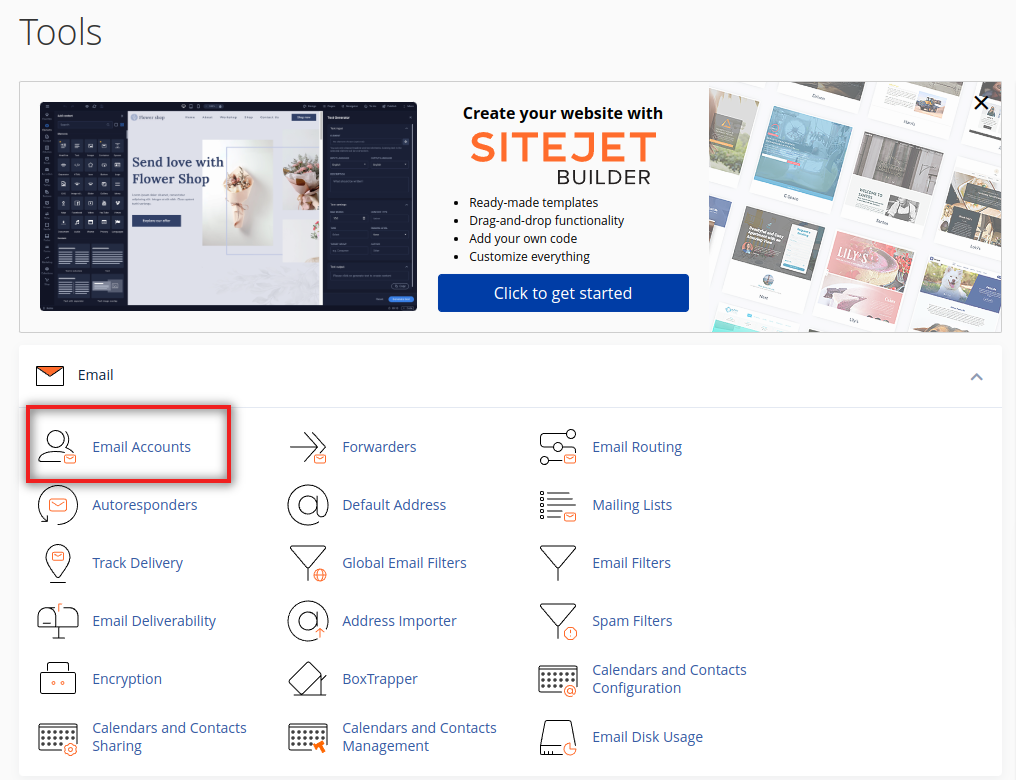The height and width of the screenshot is (780, 1016).
Task: Go to the Email Deliverability link
Action: [154, 621]
